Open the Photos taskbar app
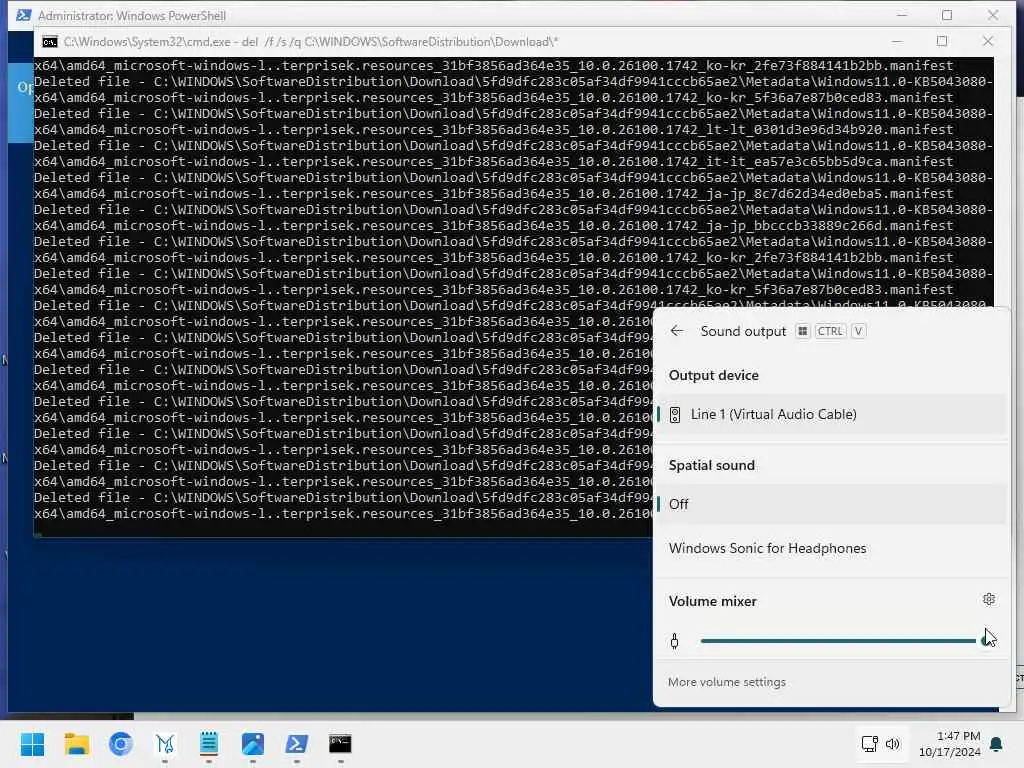This screenshot has width=1024, height=768. click(x=253, y=744)
